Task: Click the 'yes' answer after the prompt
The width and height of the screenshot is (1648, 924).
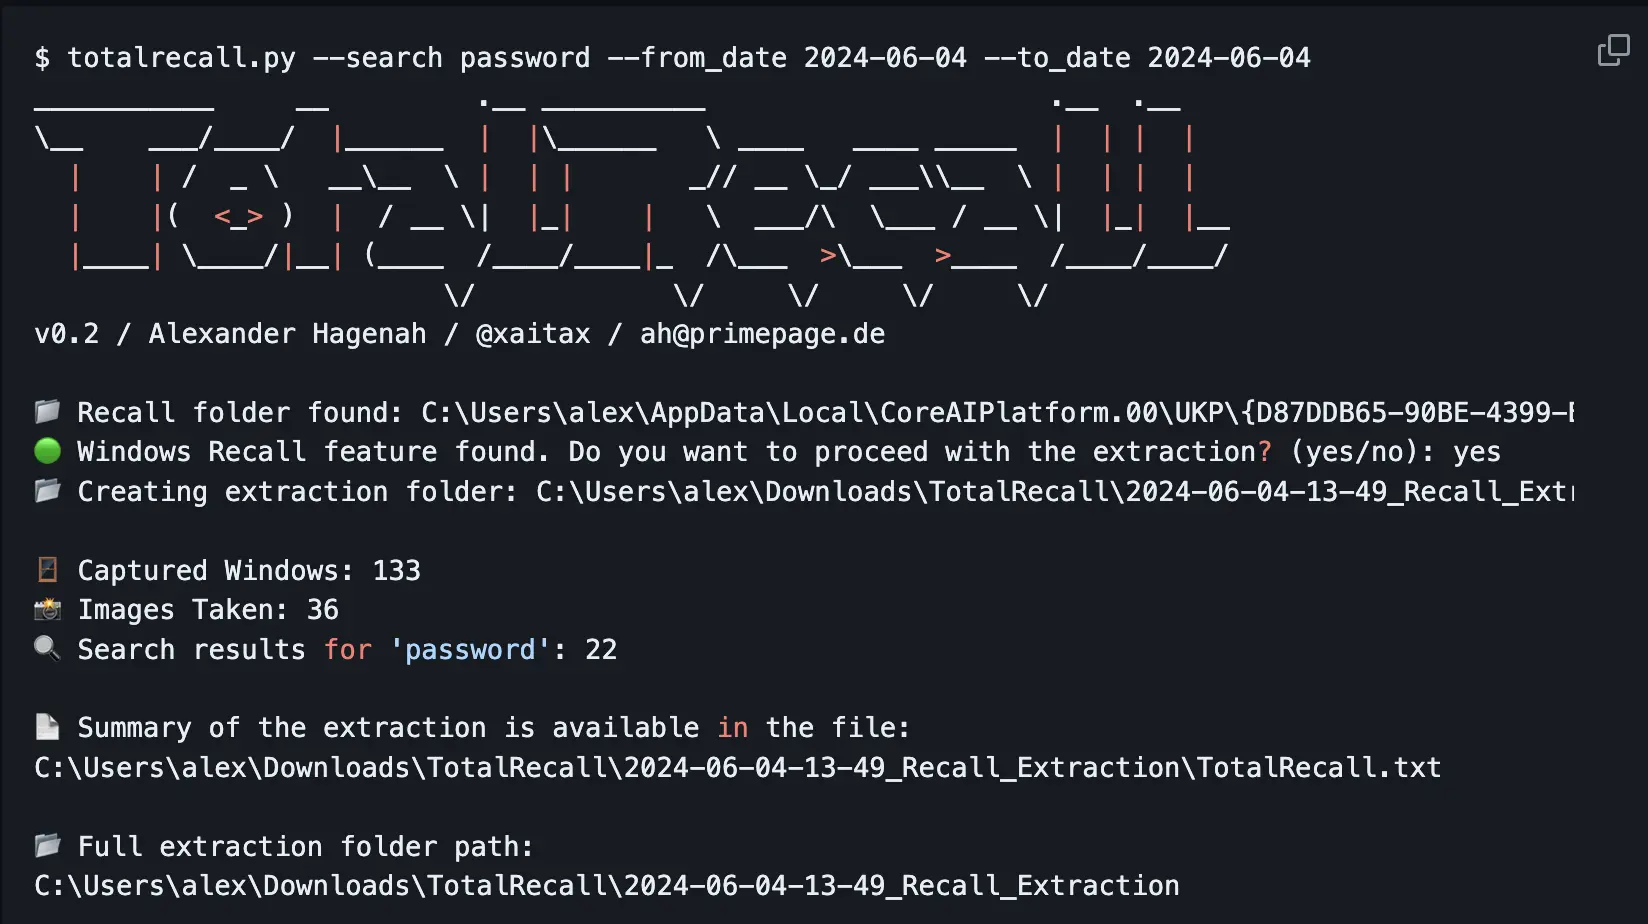Action: [1476, 452]
